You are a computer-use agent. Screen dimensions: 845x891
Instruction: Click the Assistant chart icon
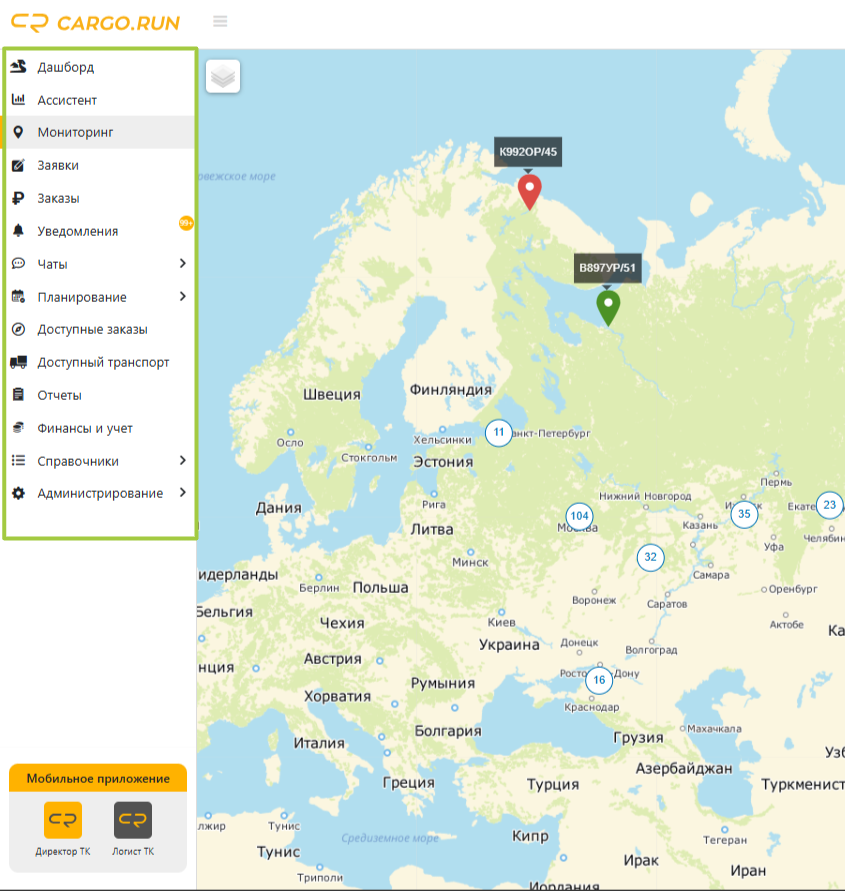pos(18,99)
